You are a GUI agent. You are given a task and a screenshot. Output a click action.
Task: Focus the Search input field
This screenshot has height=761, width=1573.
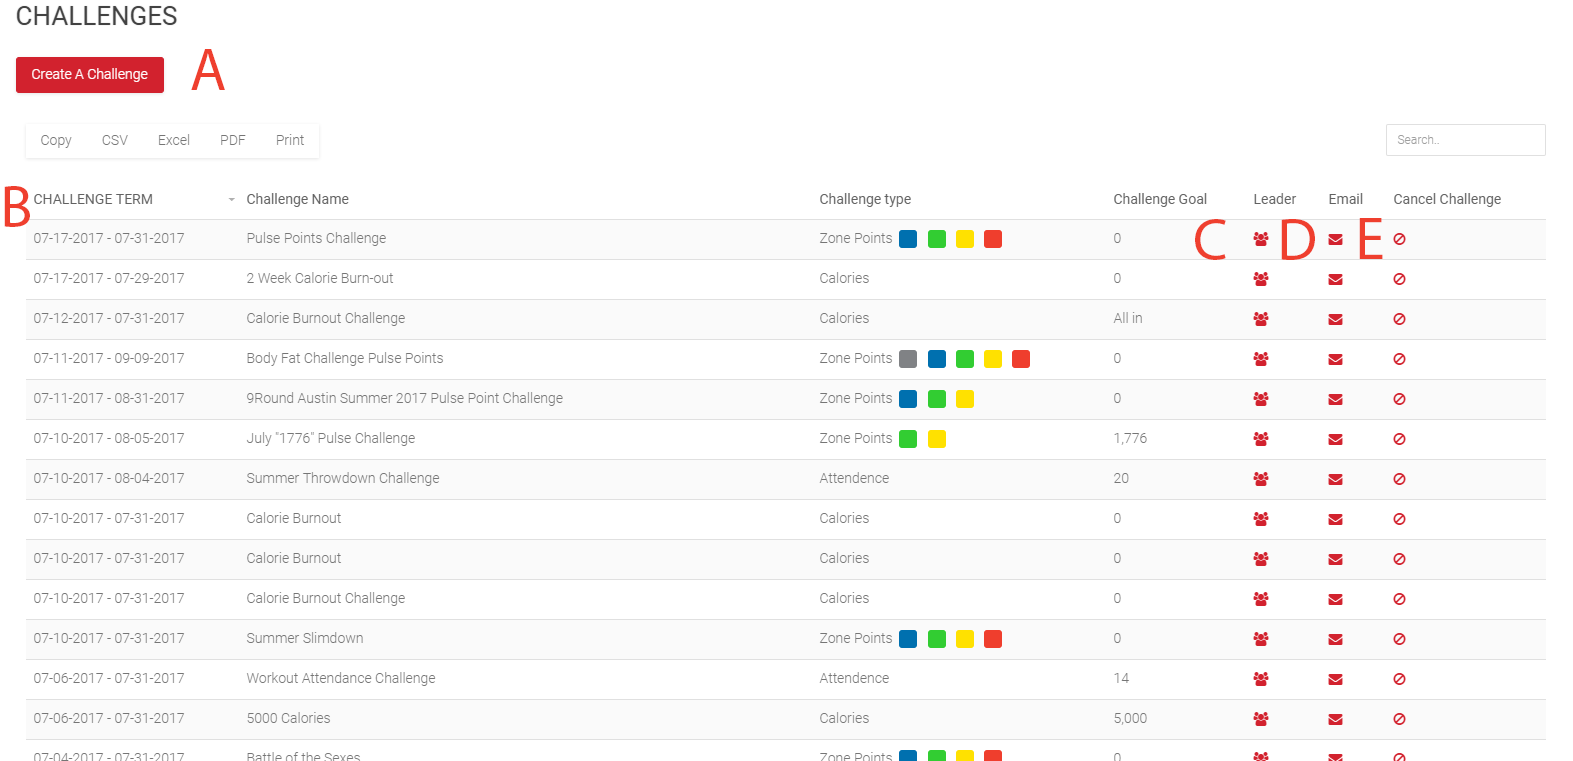point(1465,140)
